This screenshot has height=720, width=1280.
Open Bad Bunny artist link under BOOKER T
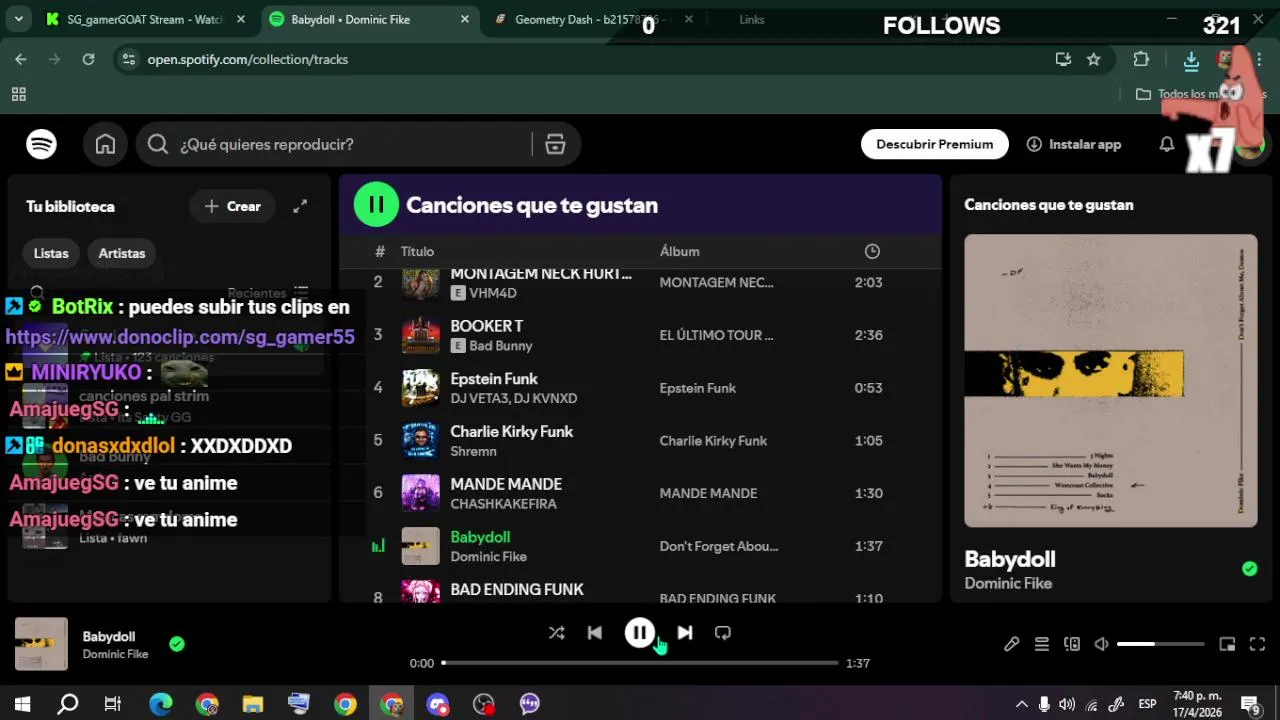click(501, 346)
